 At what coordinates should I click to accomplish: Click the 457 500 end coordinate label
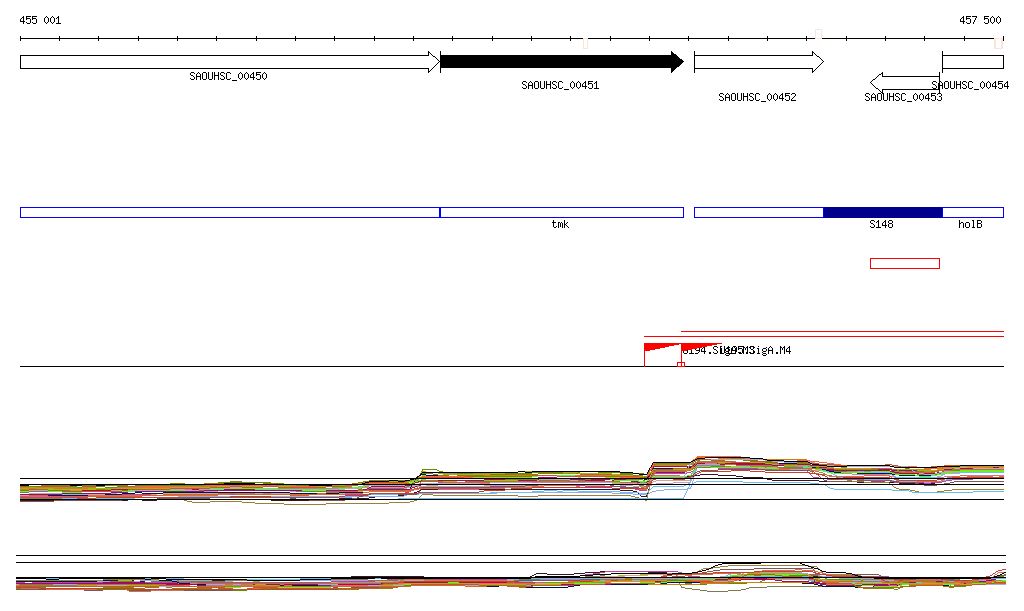(980, 20)
